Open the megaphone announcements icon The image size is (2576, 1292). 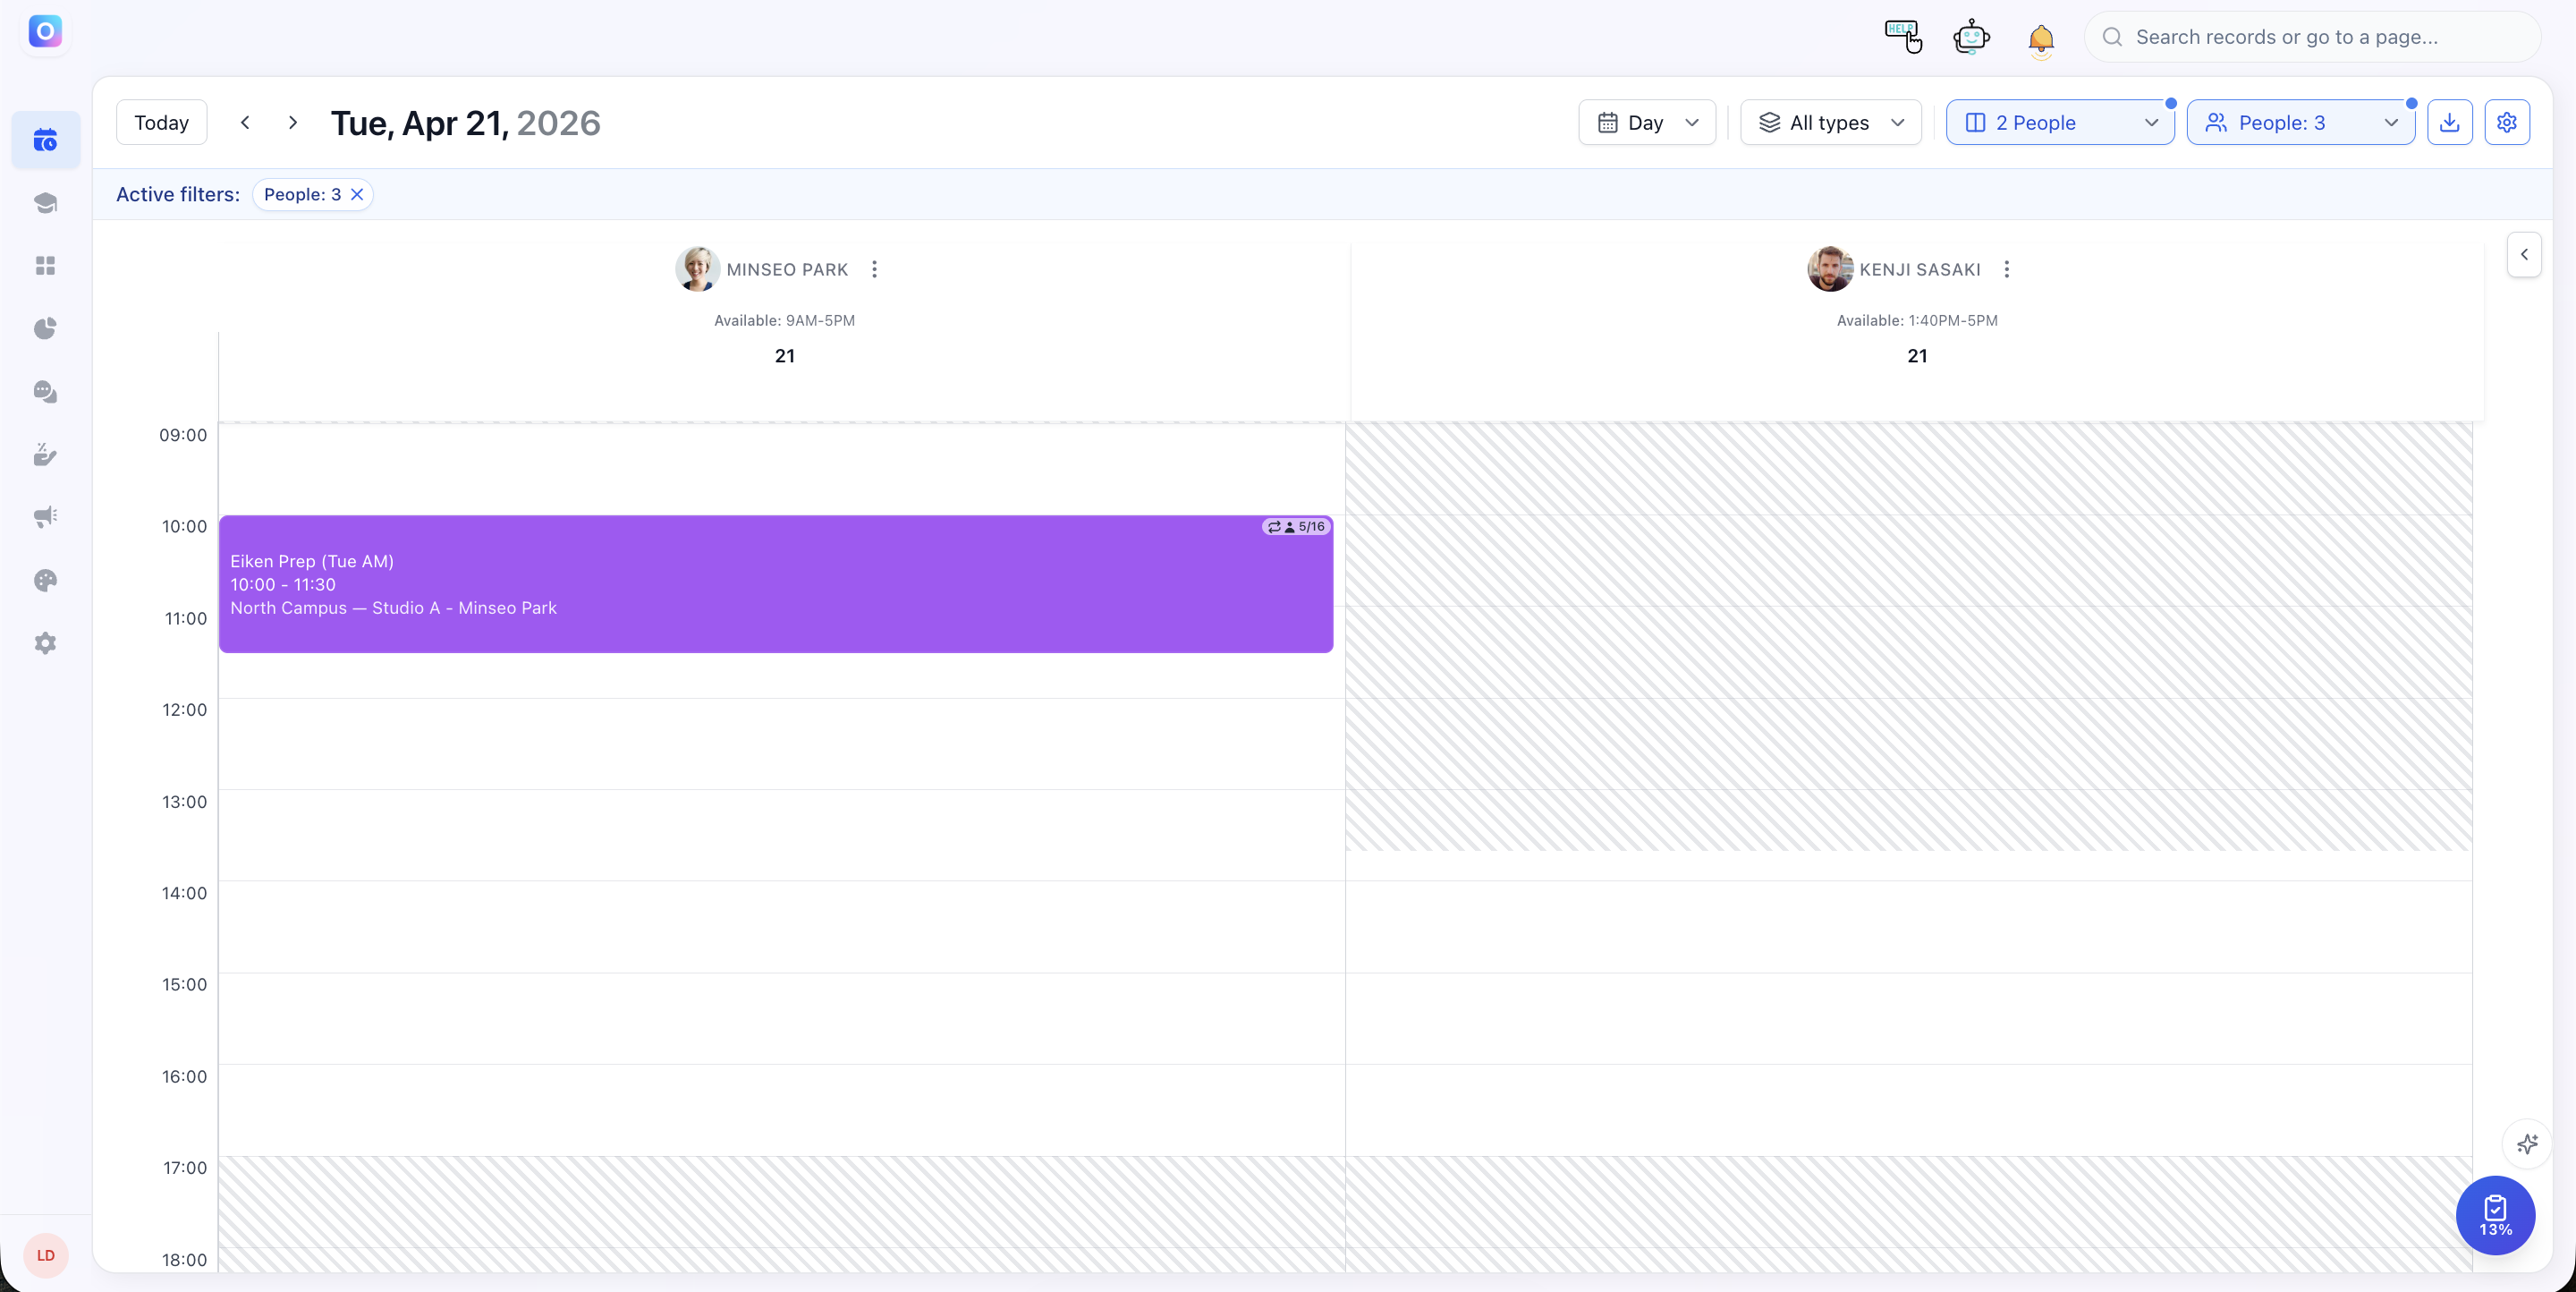46,517
